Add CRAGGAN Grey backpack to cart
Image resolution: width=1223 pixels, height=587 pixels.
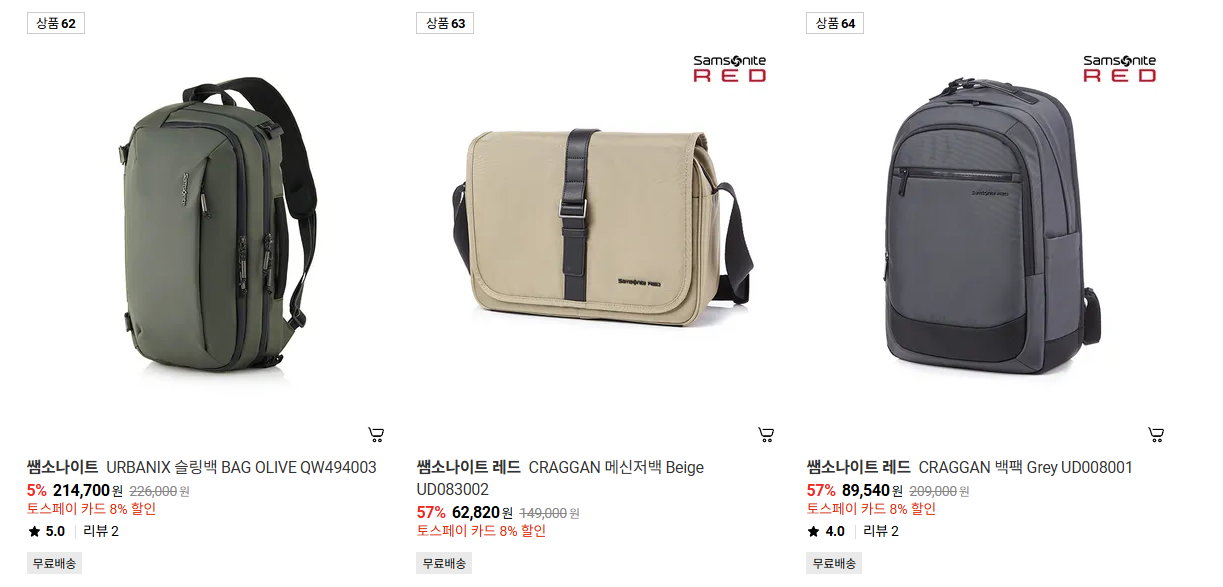[x=1156, y=434]
